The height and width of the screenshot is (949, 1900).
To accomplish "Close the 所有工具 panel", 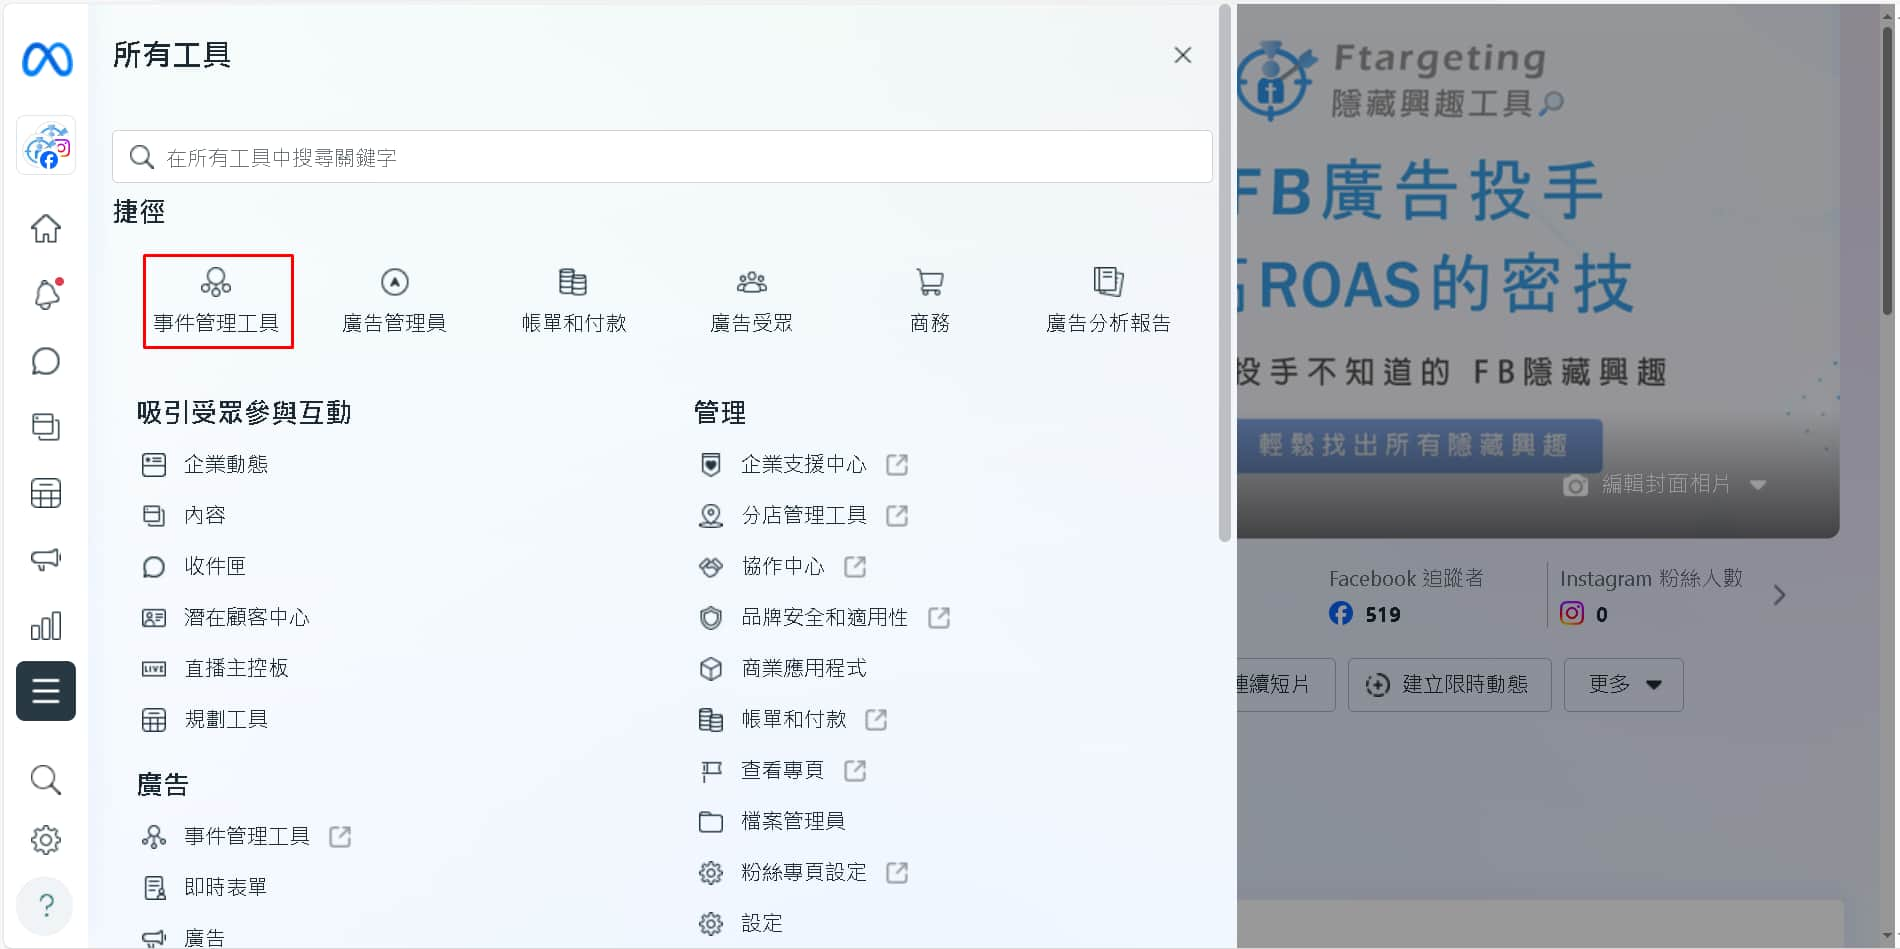I will pos(1183,55).
